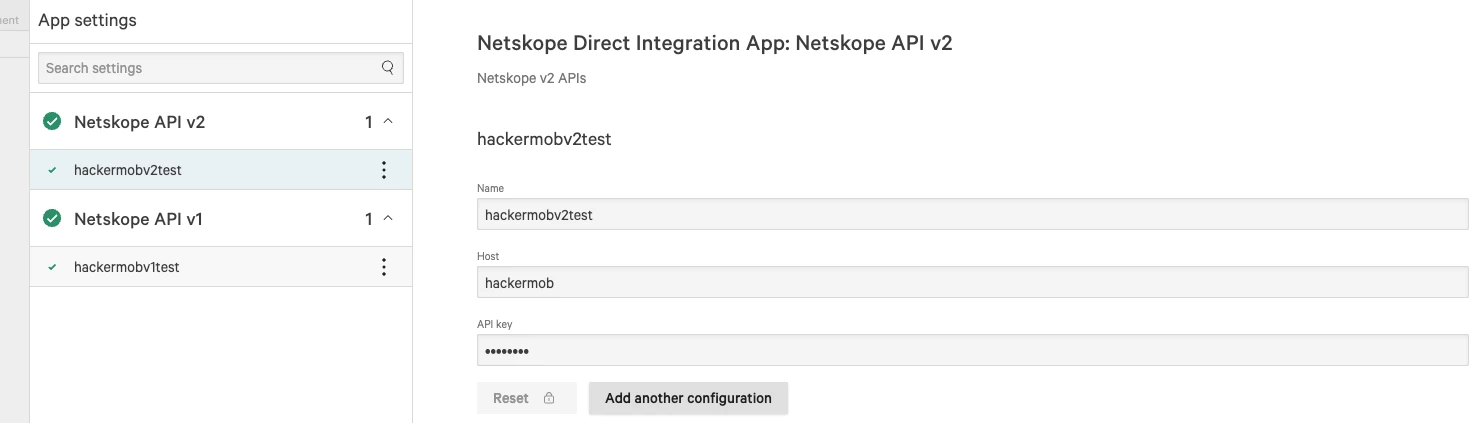
Task: Collapse the Netskope API v2 section chevron
Action: coord(389,122)
